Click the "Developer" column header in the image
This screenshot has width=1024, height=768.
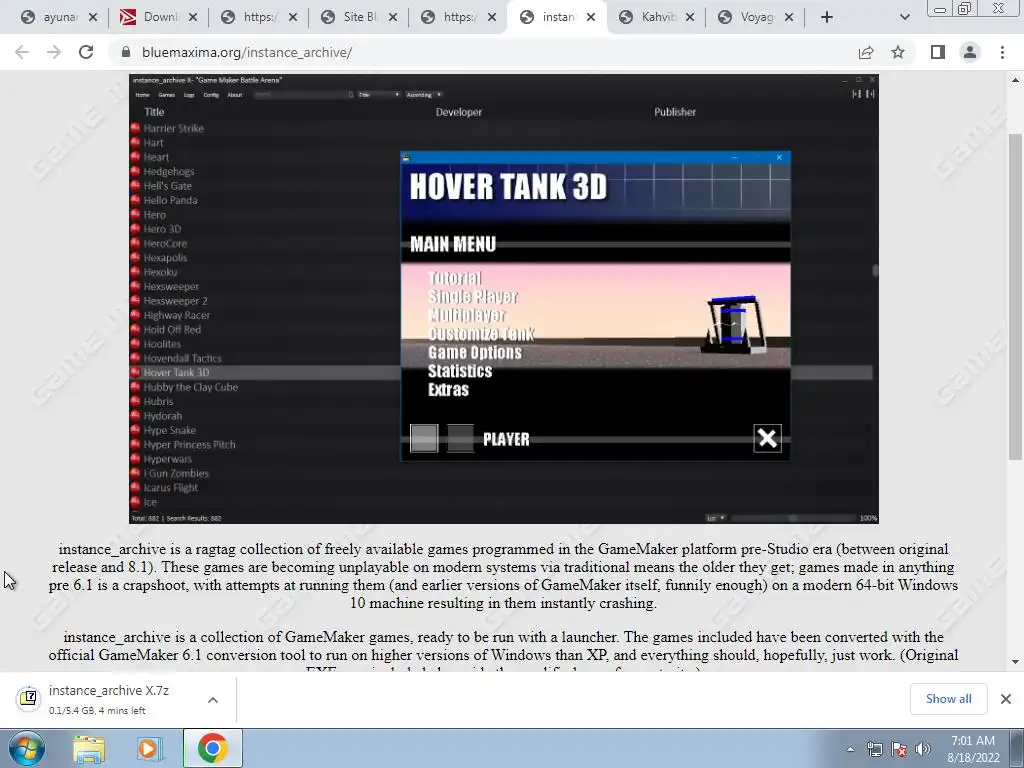coord(458,112)
